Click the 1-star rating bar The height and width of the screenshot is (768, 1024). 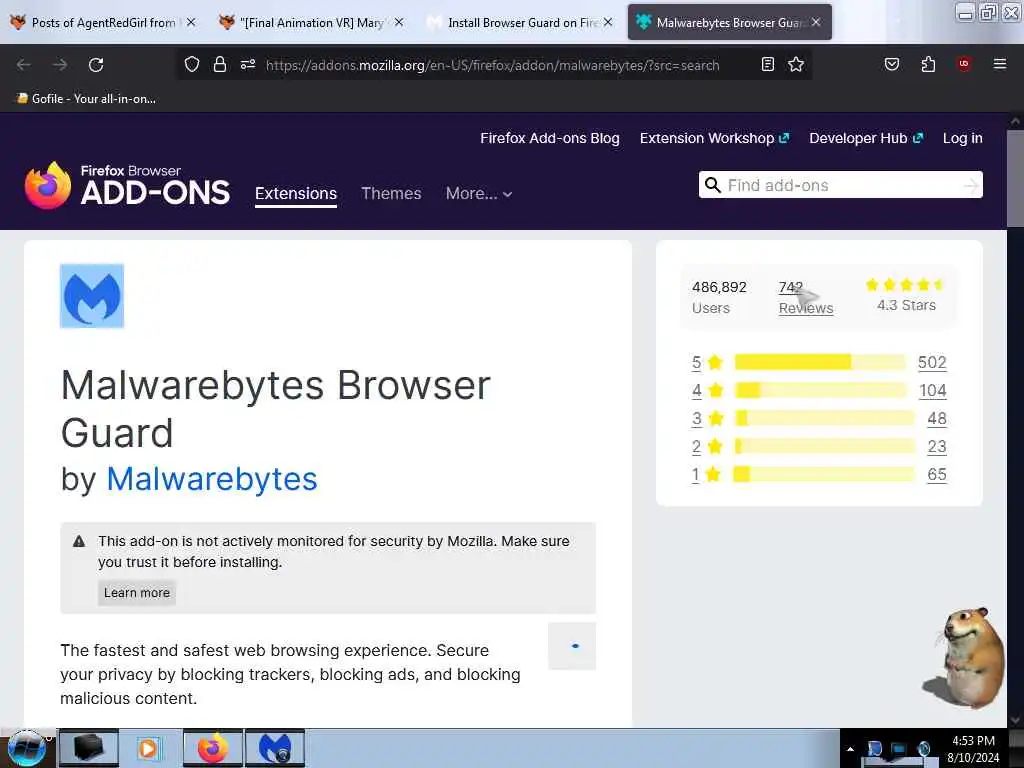point(824,474)
